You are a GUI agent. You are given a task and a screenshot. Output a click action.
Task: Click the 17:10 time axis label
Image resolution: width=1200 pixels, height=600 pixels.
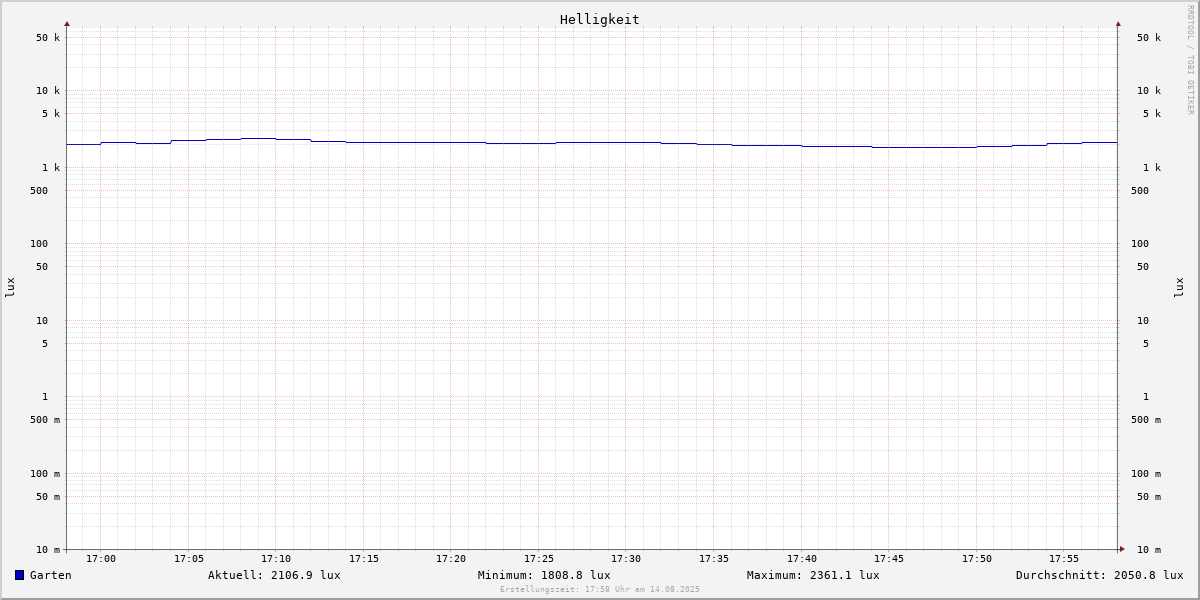276,559
